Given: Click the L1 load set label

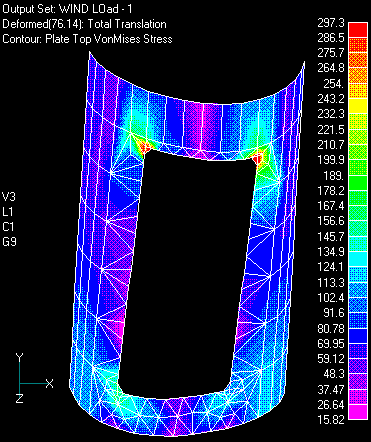Looking at the screenshot, I should [8, 212].
